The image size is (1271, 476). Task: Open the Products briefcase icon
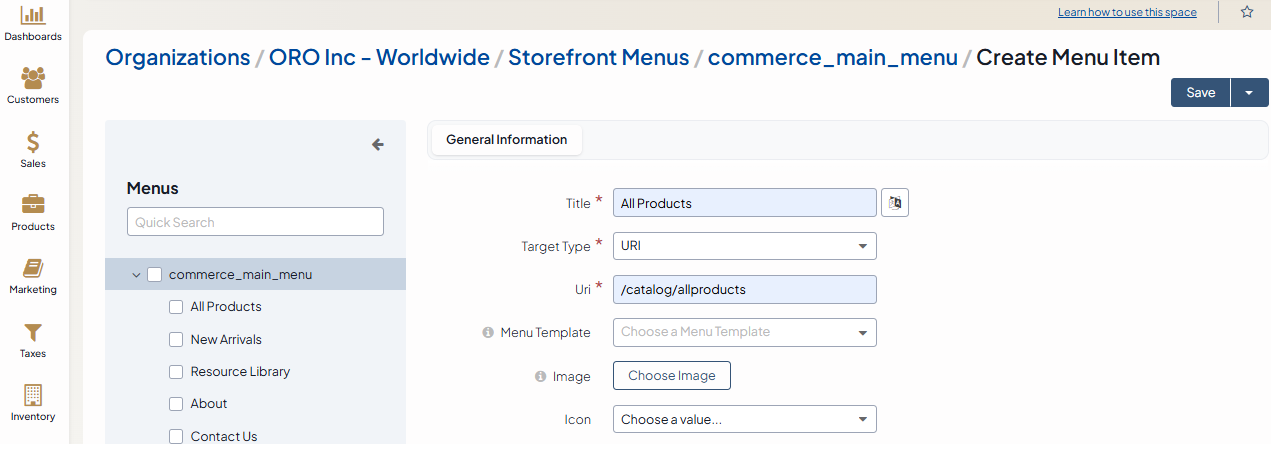point(33,205)
